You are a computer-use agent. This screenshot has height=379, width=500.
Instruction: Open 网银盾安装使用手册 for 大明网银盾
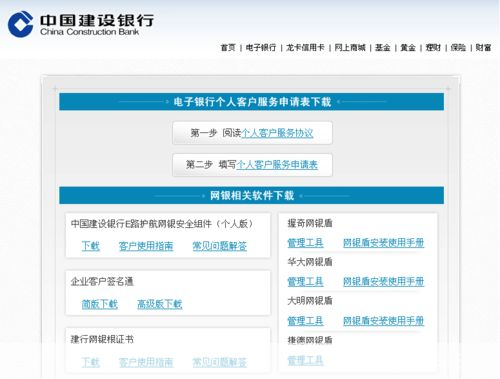(384, 321)
